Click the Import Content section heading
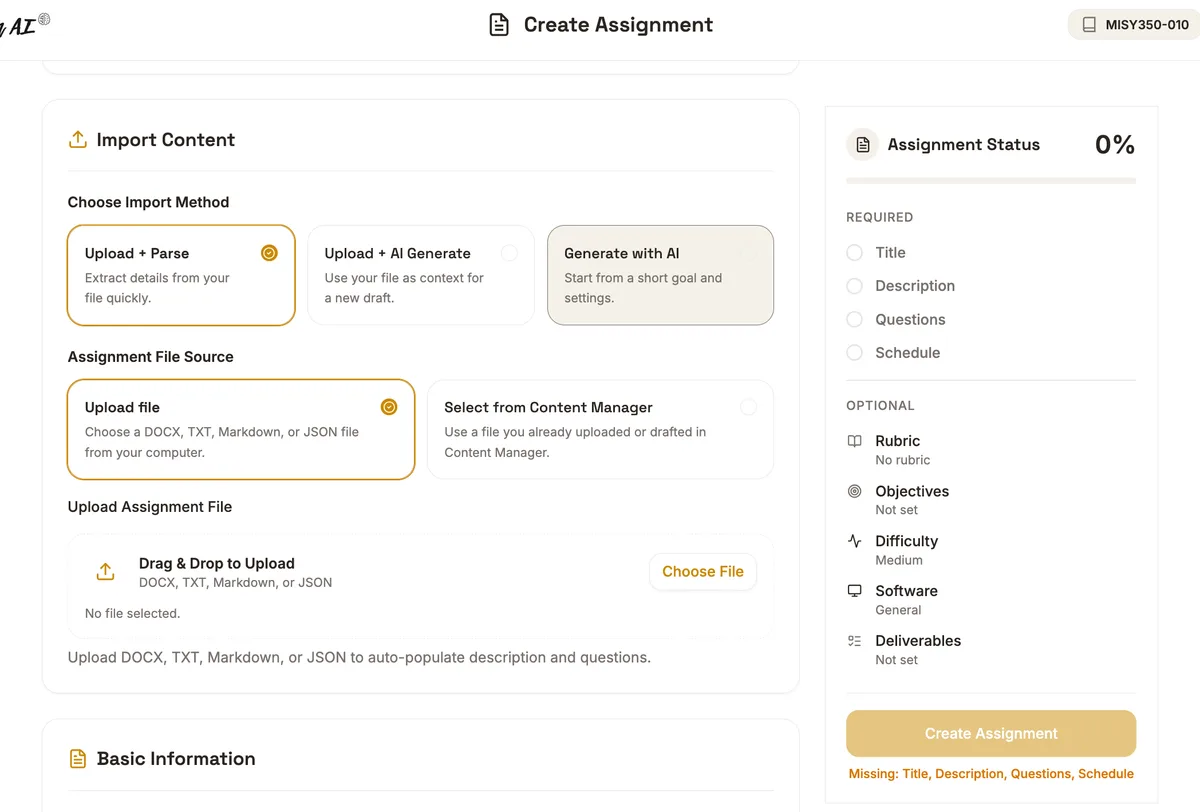The height and width of the screenshot is (812, 1200). [166, 140]
